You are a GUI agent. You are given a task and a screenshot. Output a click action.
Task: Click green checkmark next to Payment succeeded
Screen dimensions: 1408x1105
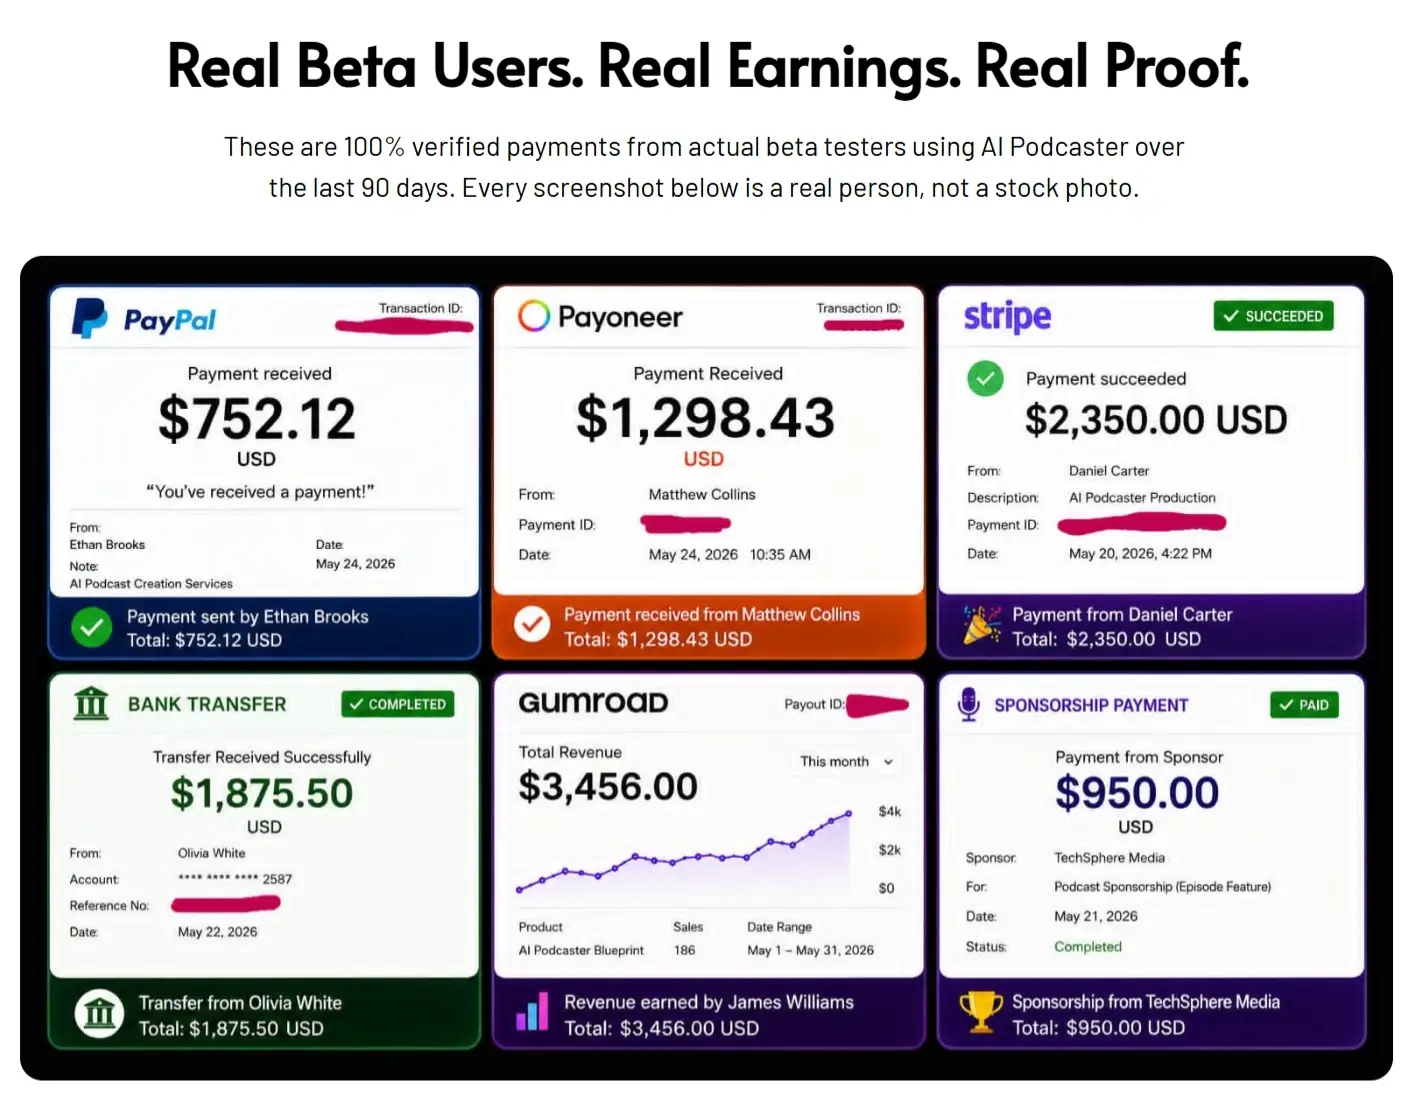(x=985, y=378)
